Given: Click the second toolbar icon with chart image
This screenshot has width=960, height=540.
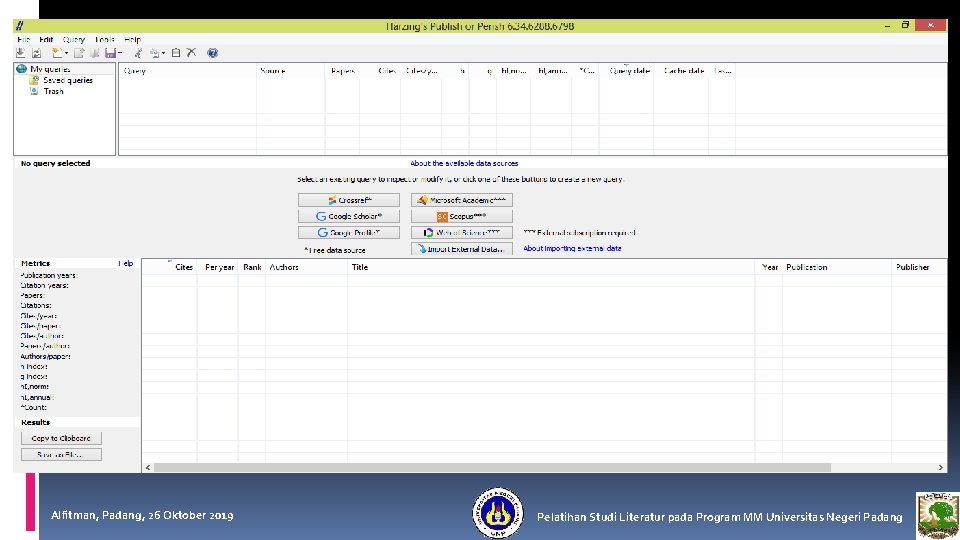Looking at the screenshot, I should click(37, 53).
